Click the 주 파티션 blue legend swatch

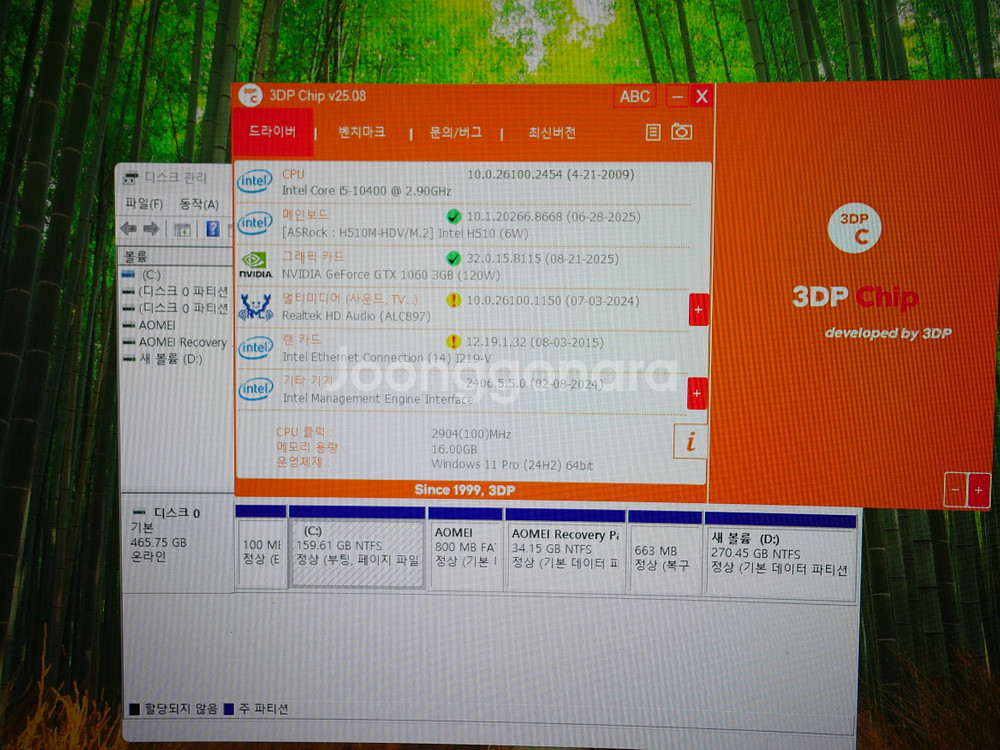(x=229, y=709)
